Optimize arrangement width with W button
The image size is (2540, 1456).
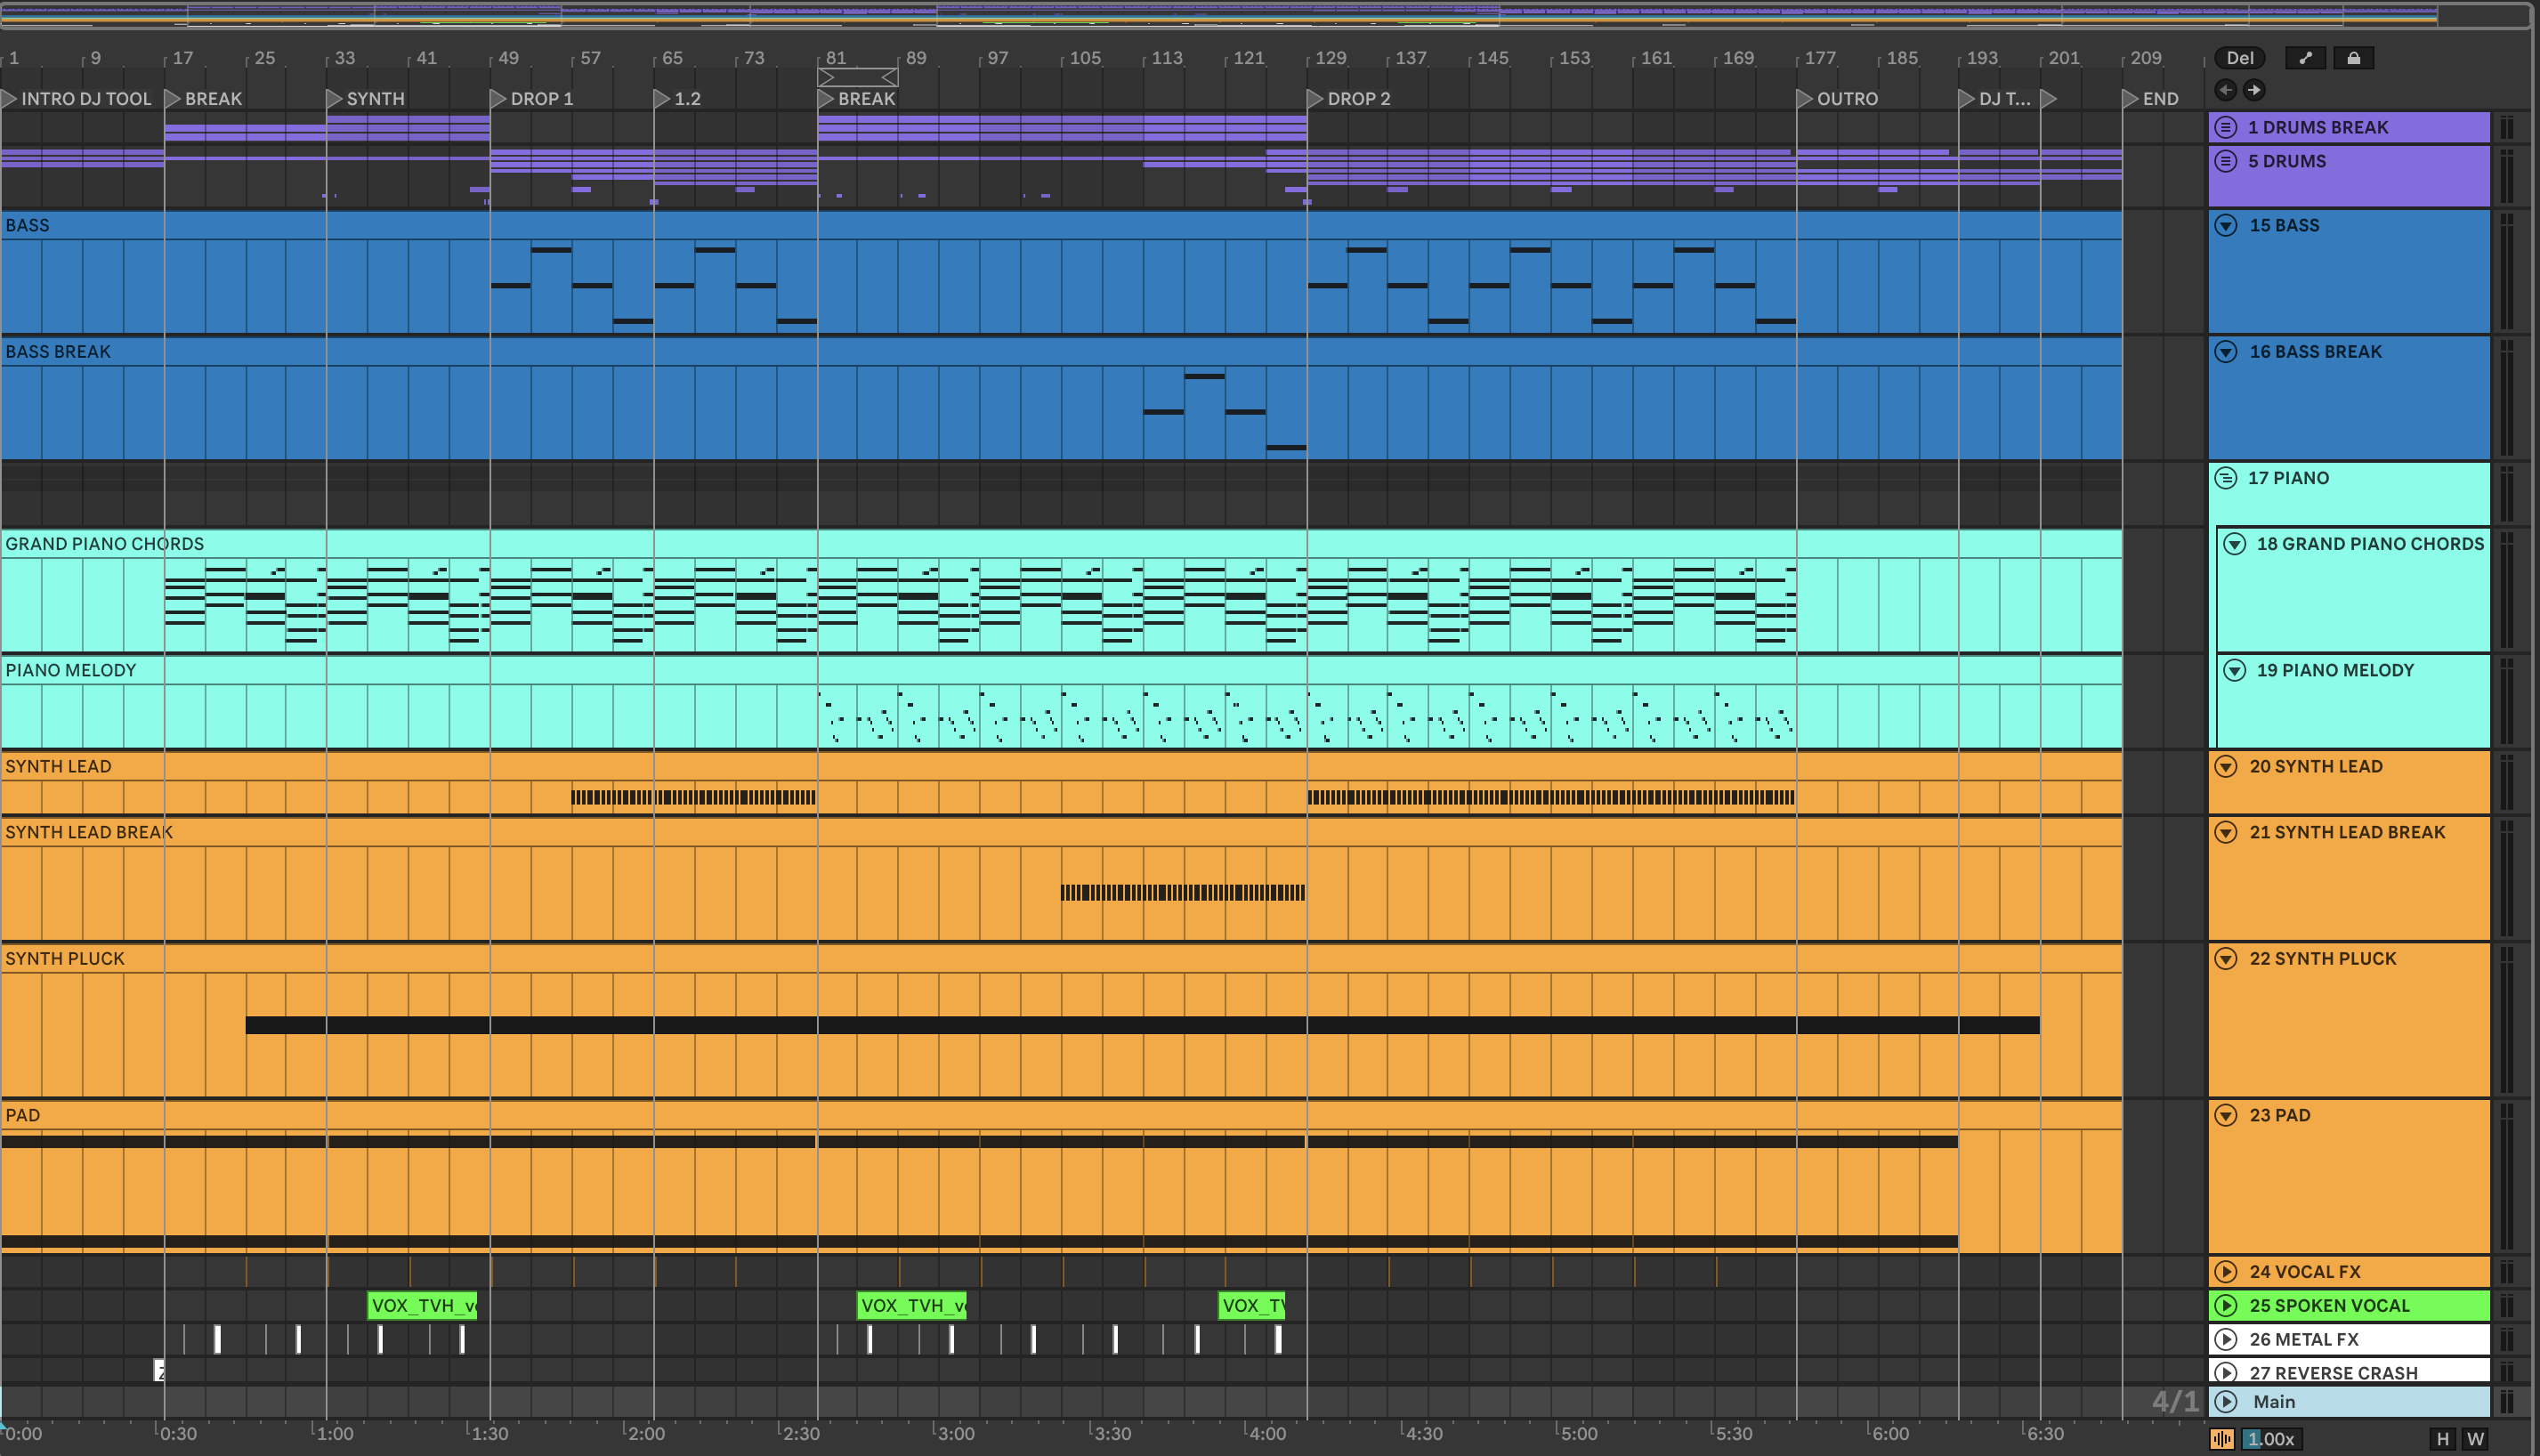coord(2475,1439)
